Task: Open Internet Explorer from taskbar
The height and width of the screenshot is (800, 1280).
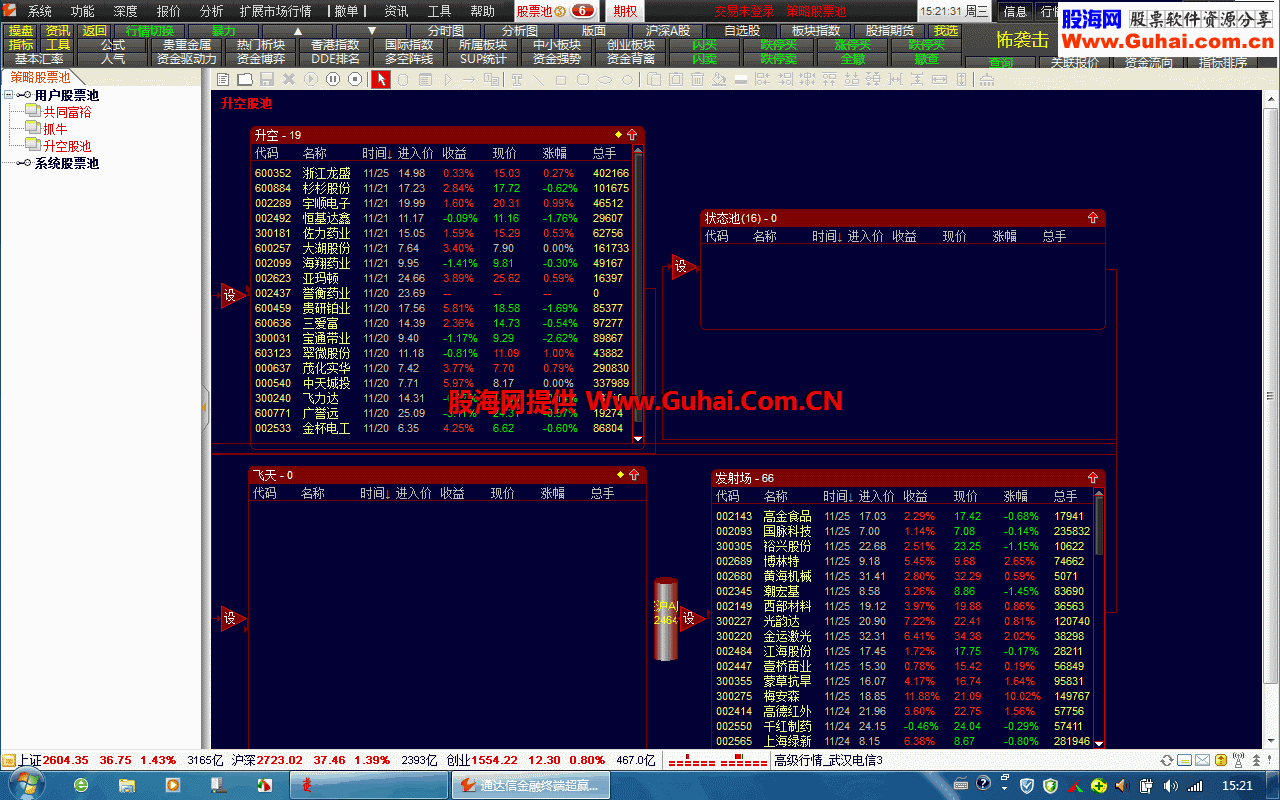Action: [x=81, y=785]
